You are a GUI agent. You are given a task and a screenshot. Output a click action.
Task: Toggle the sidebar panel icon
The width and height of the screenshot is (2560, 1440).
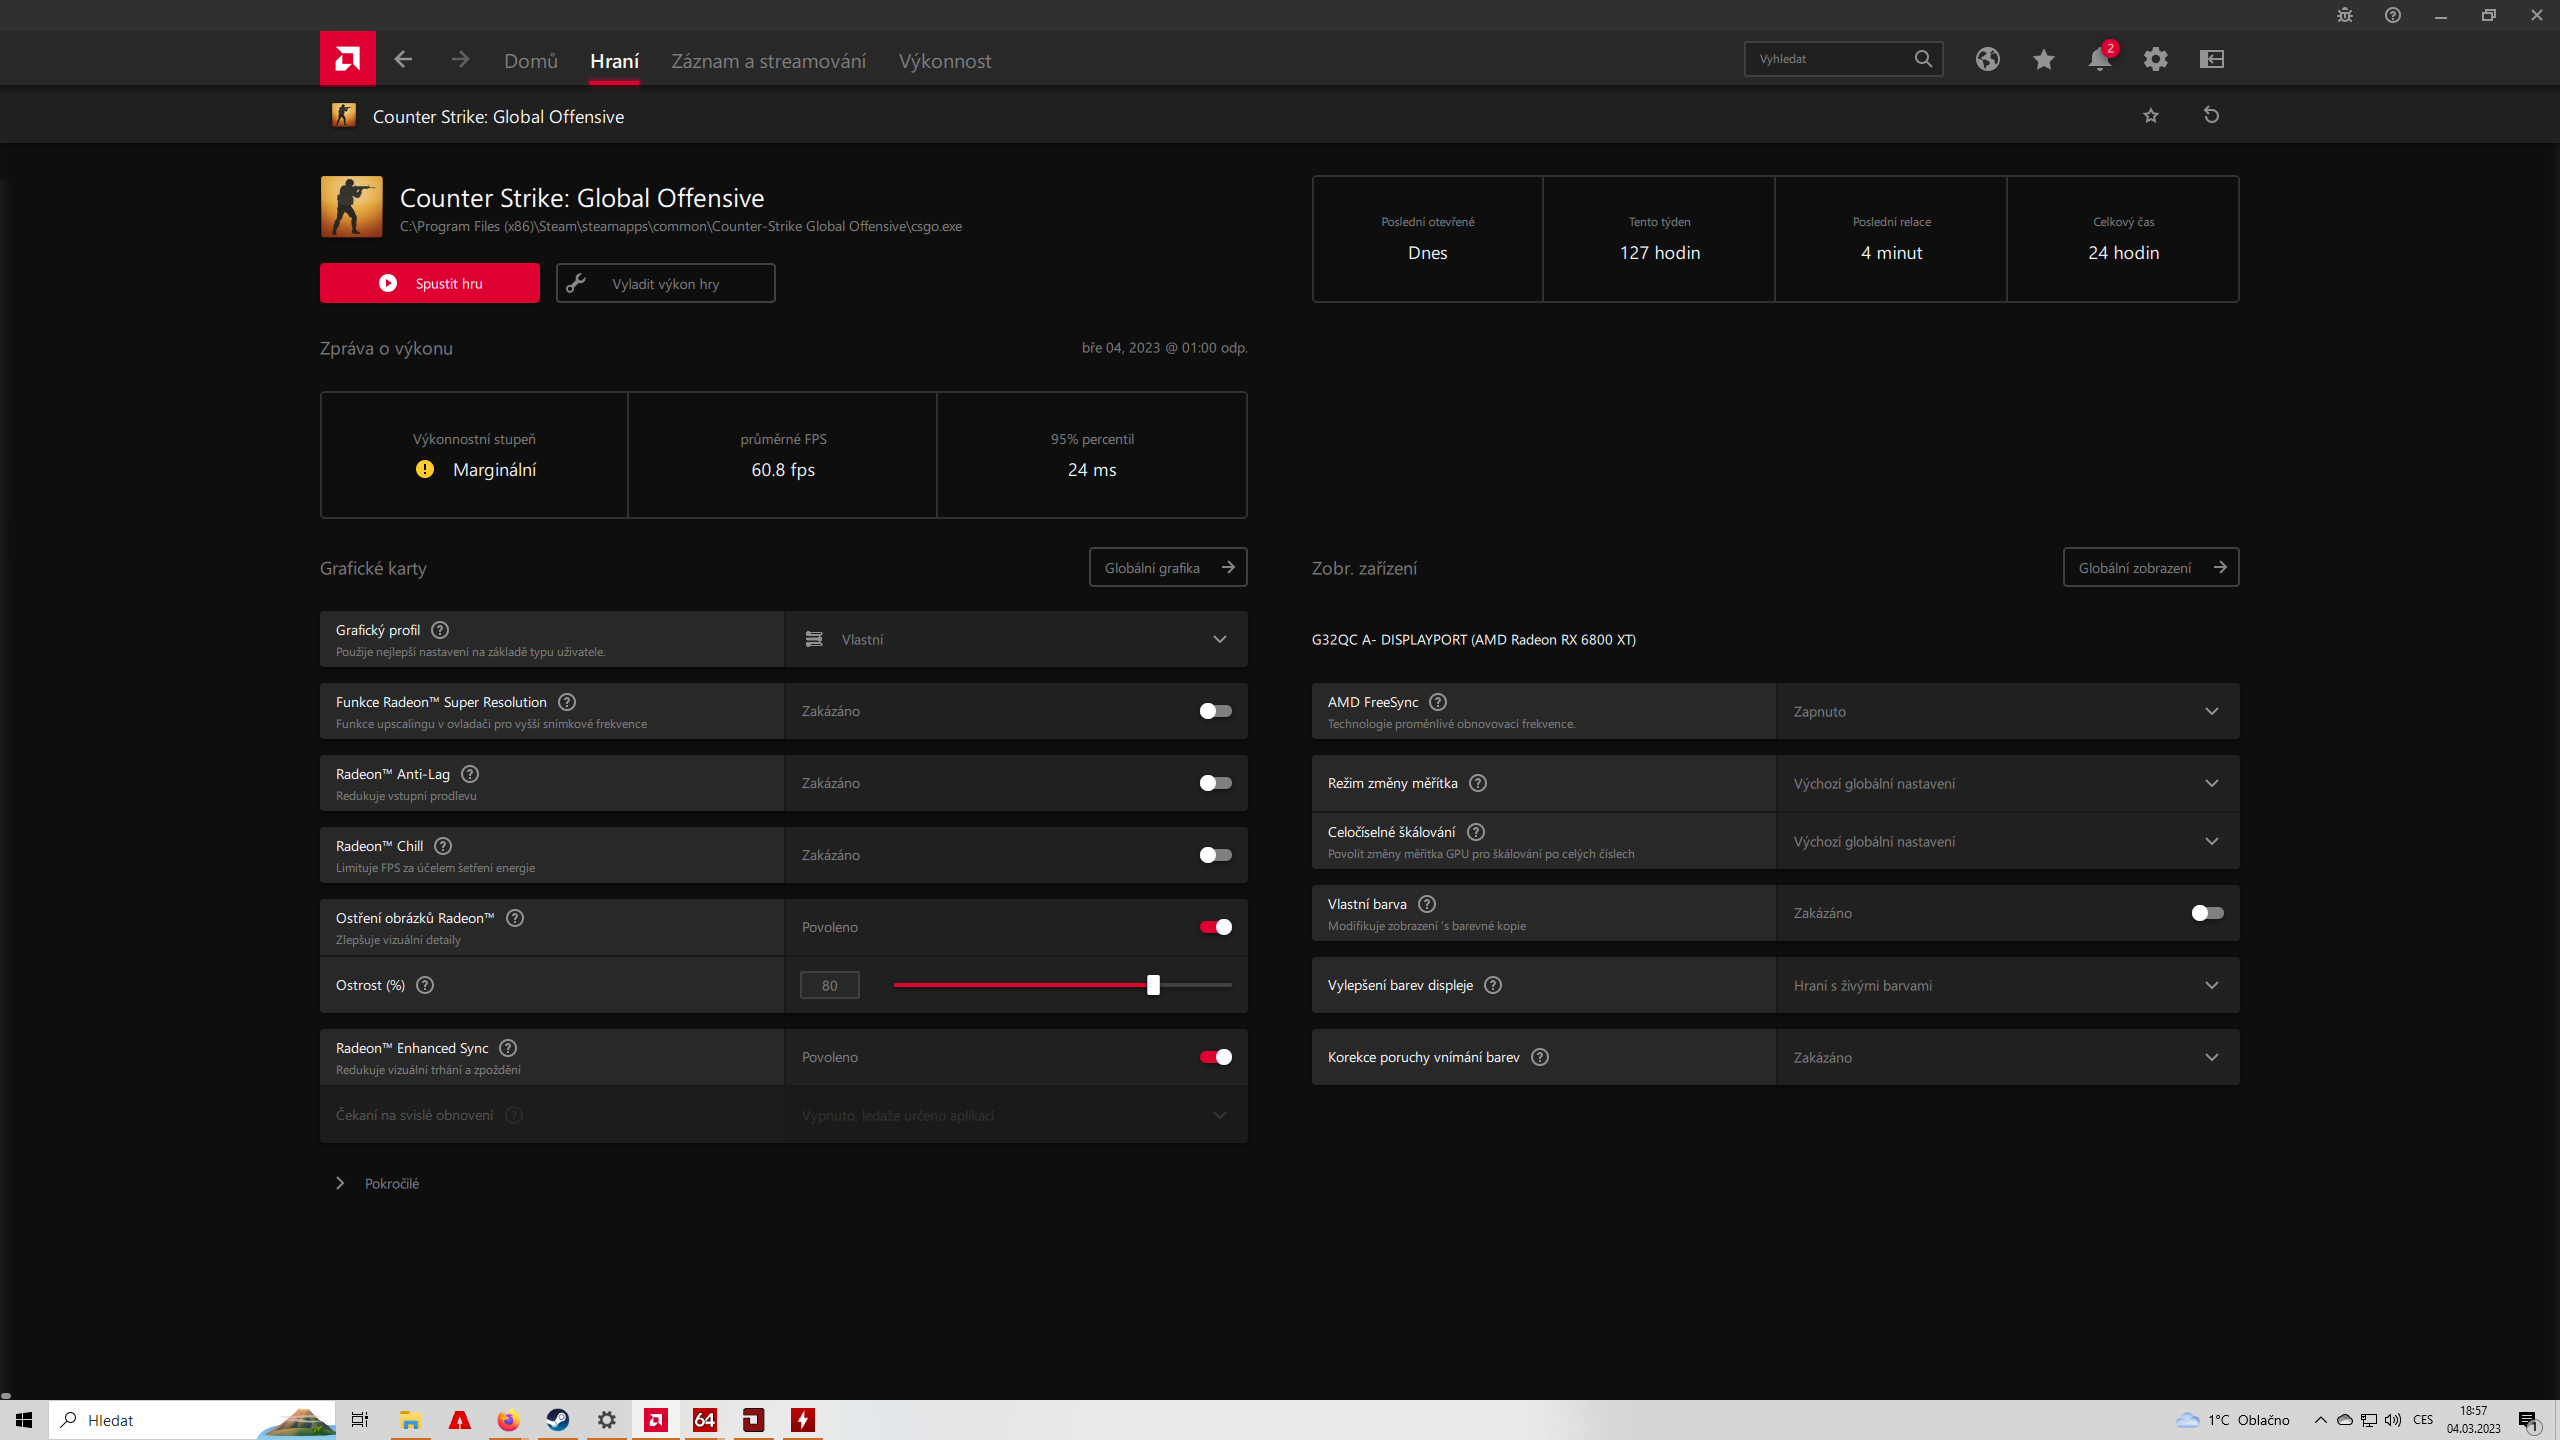click(x=2212, y=59)
